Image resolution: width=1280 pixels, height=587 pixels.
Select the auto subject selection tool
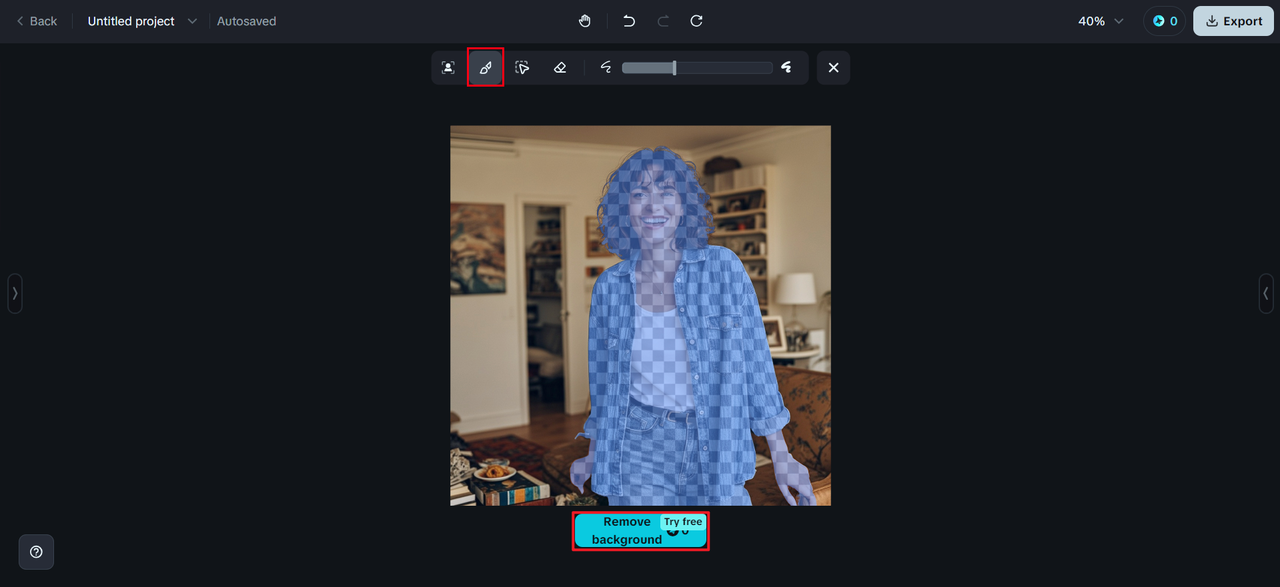pos(448,68)
